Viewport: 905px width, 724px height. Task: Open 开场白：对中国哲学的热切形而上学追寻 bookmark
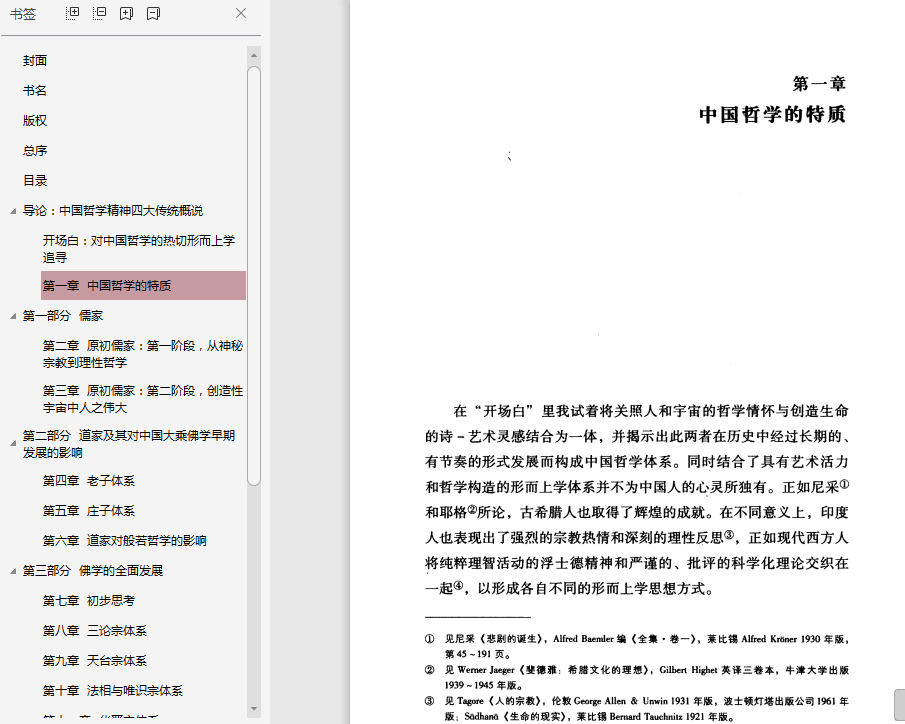(139, 249)
